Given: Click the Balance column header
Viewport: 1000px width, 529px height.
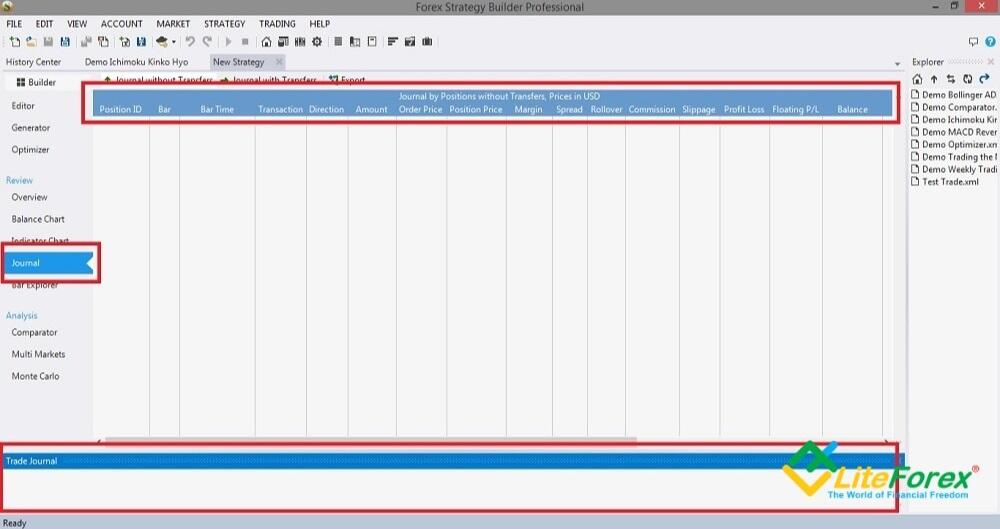Looking at the screenshot, I should coord(852,109).
